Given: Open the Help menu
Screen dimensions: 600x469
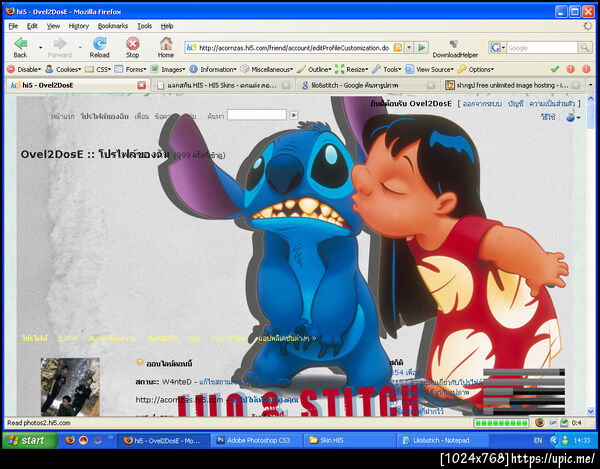Looking at the screenshot, I should 167,26.
